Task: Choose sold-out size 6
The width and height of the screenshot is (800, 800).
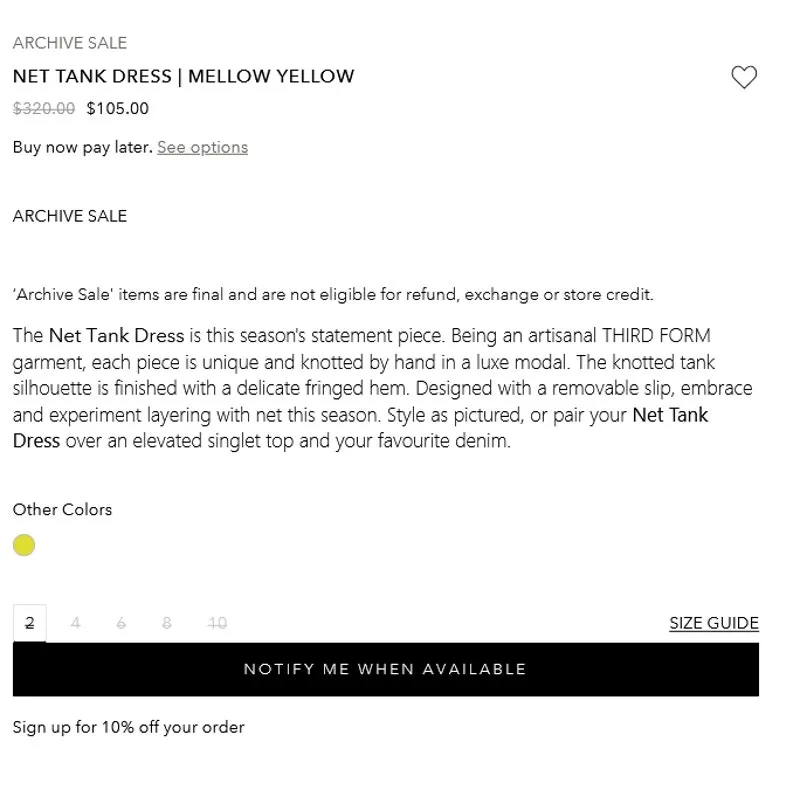Action: pyautogui.click(x=121, y=623)
